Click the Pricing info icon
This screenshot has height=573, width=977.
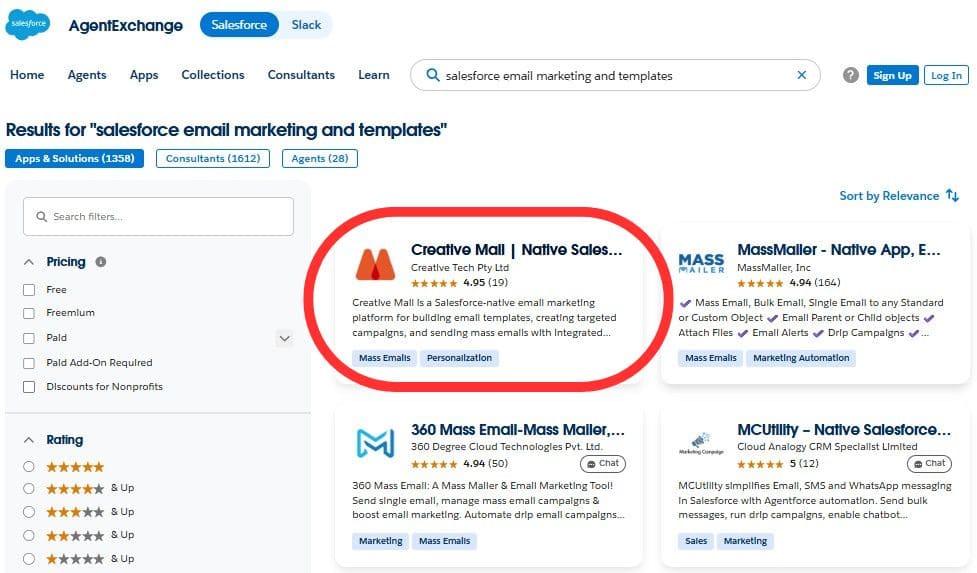[100, 262]
